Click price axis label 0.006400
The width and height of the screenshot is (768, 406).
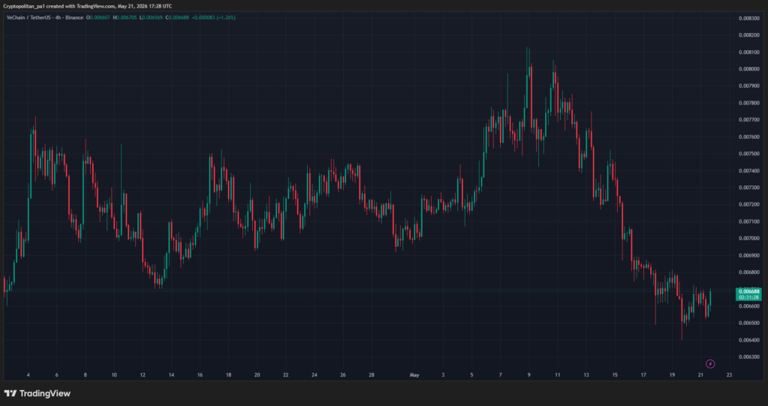(x=748, y=340)
